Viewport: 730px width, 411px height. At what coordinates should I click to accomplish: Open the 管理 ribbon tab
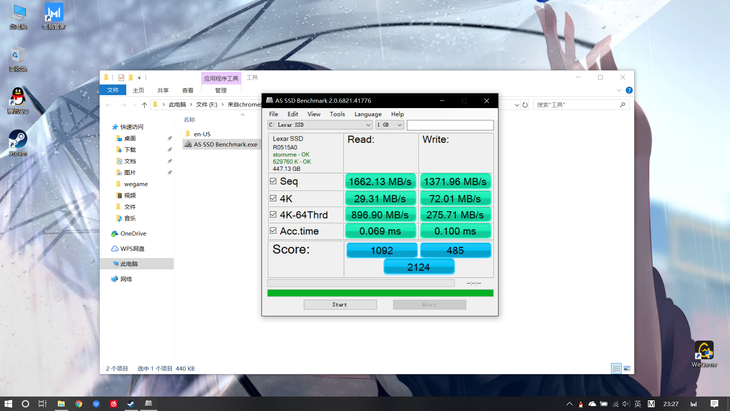click(x=221, y=90)
